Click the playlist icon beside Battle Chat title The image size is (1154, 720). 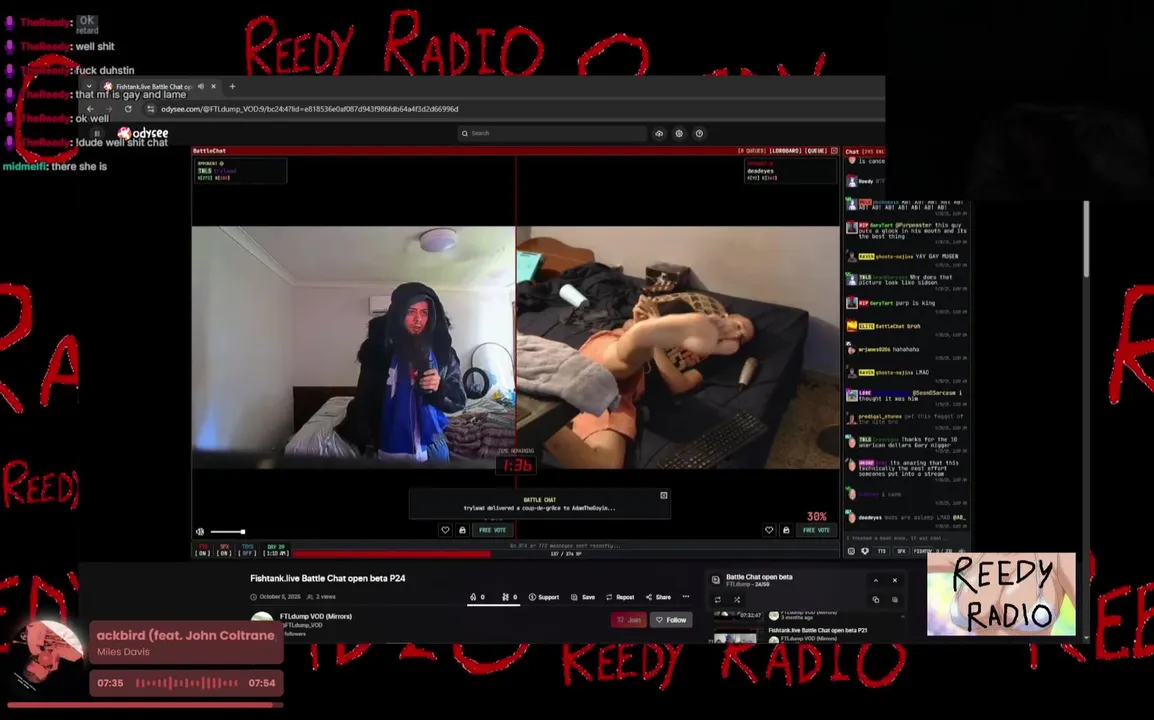click(x=715, y=580)
